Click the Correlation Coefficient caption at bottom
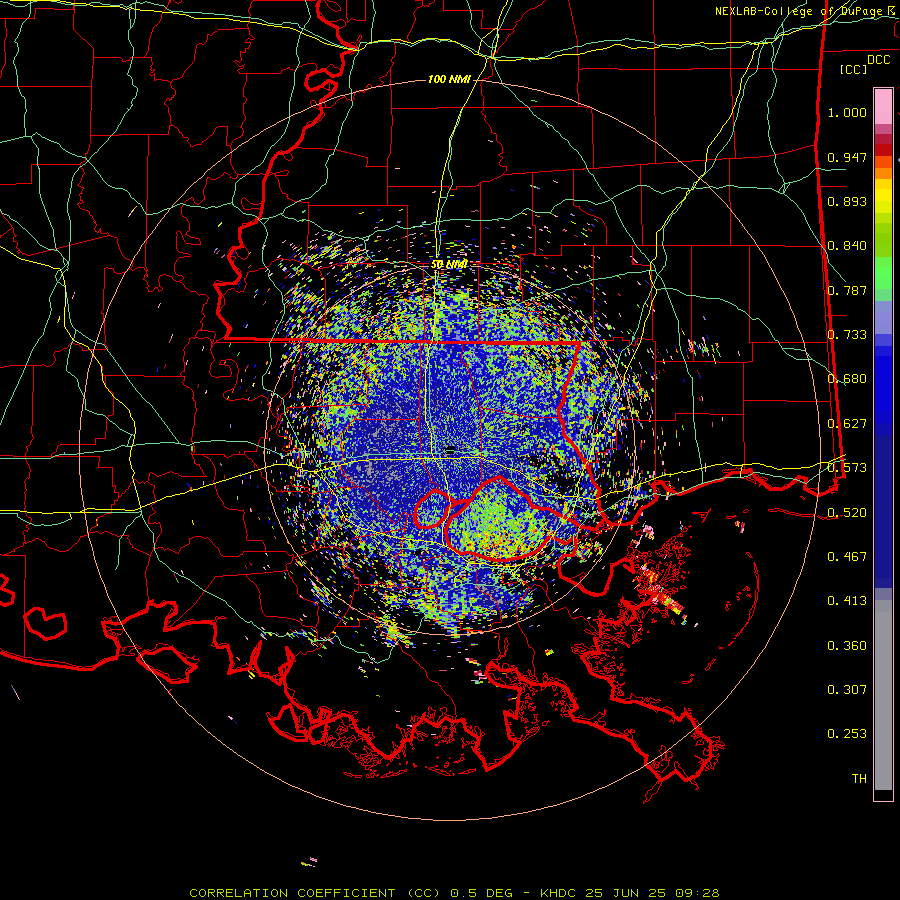 (x=454, y=893)
